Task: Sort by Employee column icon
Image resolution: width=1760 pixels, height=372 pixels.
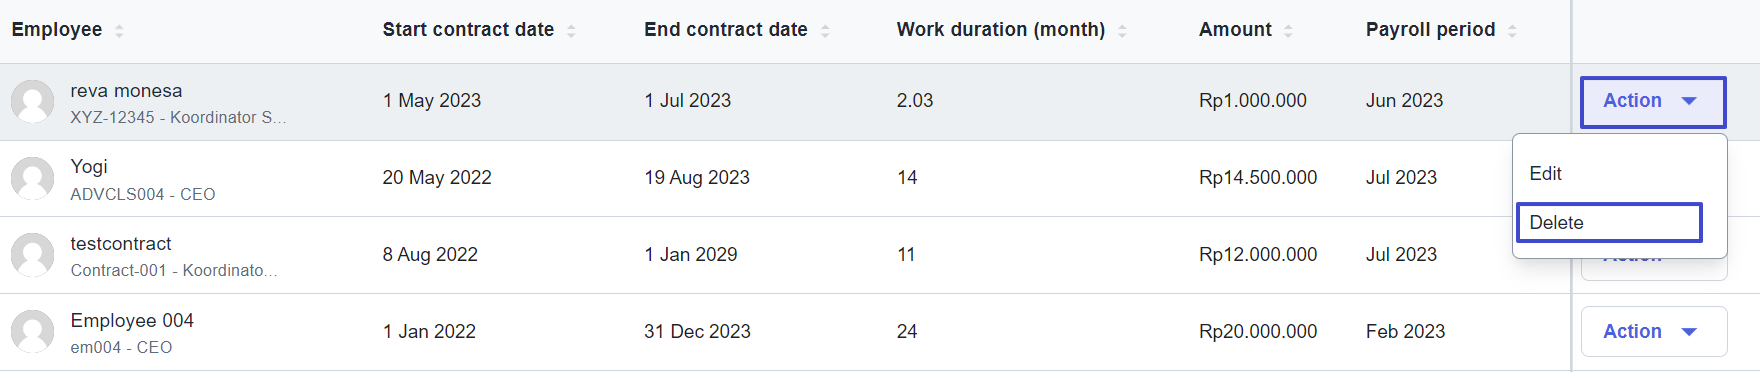Action: pyautogui.click(x=119, y=31)
